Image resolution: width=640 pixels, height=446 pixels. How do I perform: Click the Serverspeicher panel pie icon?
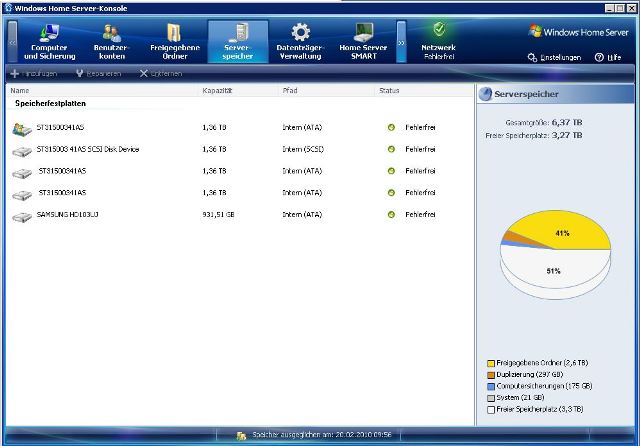pyautogui.click(x=486, y=94)
